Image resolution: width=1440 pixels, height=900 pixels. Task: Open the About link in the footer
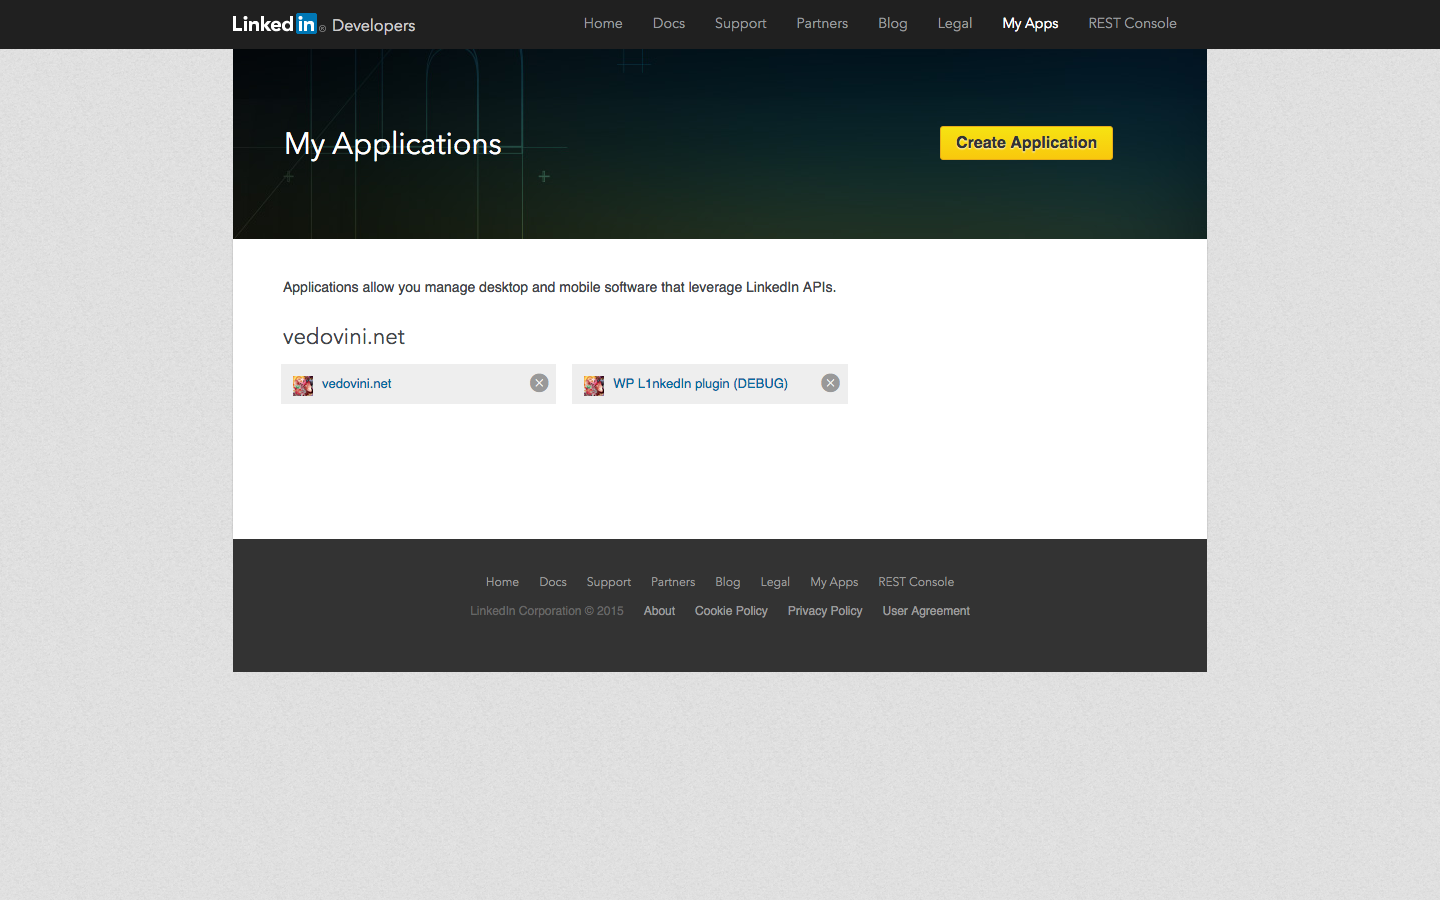[x=659, y=611]
